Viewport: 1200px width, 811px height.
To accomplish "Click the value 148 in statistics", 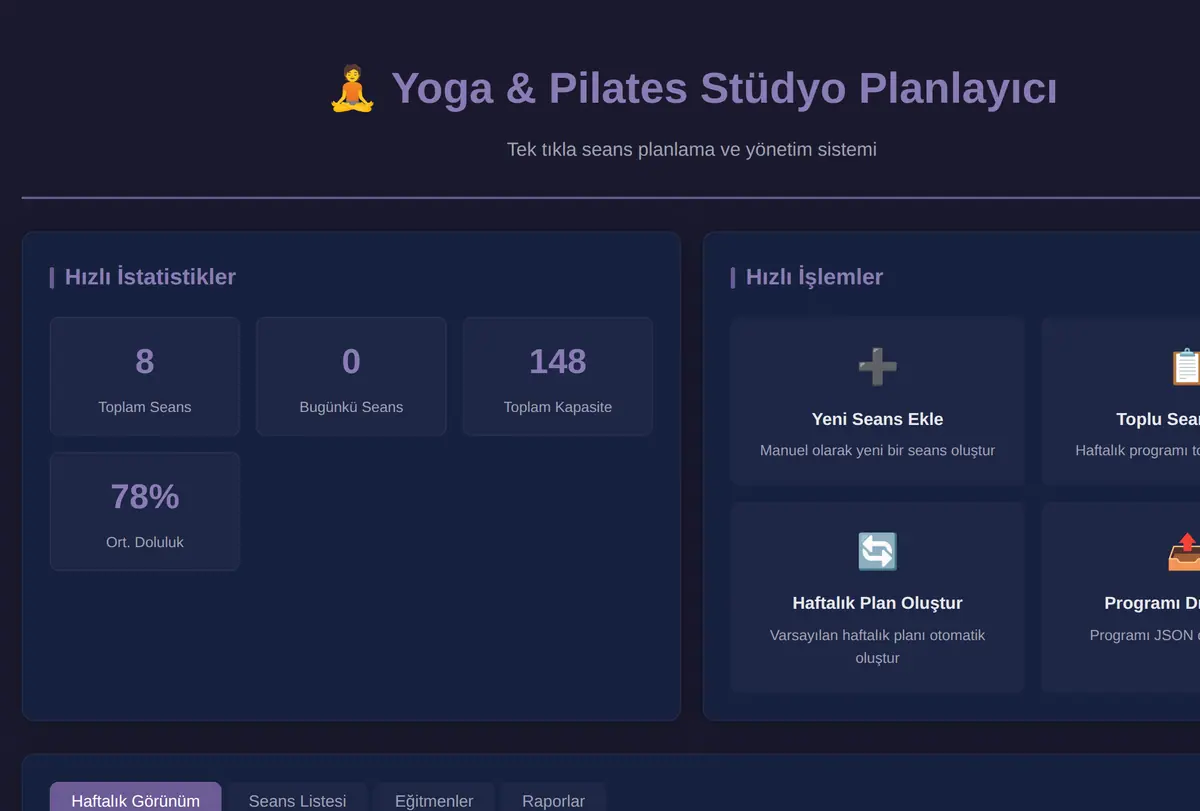I will [558, 361].
